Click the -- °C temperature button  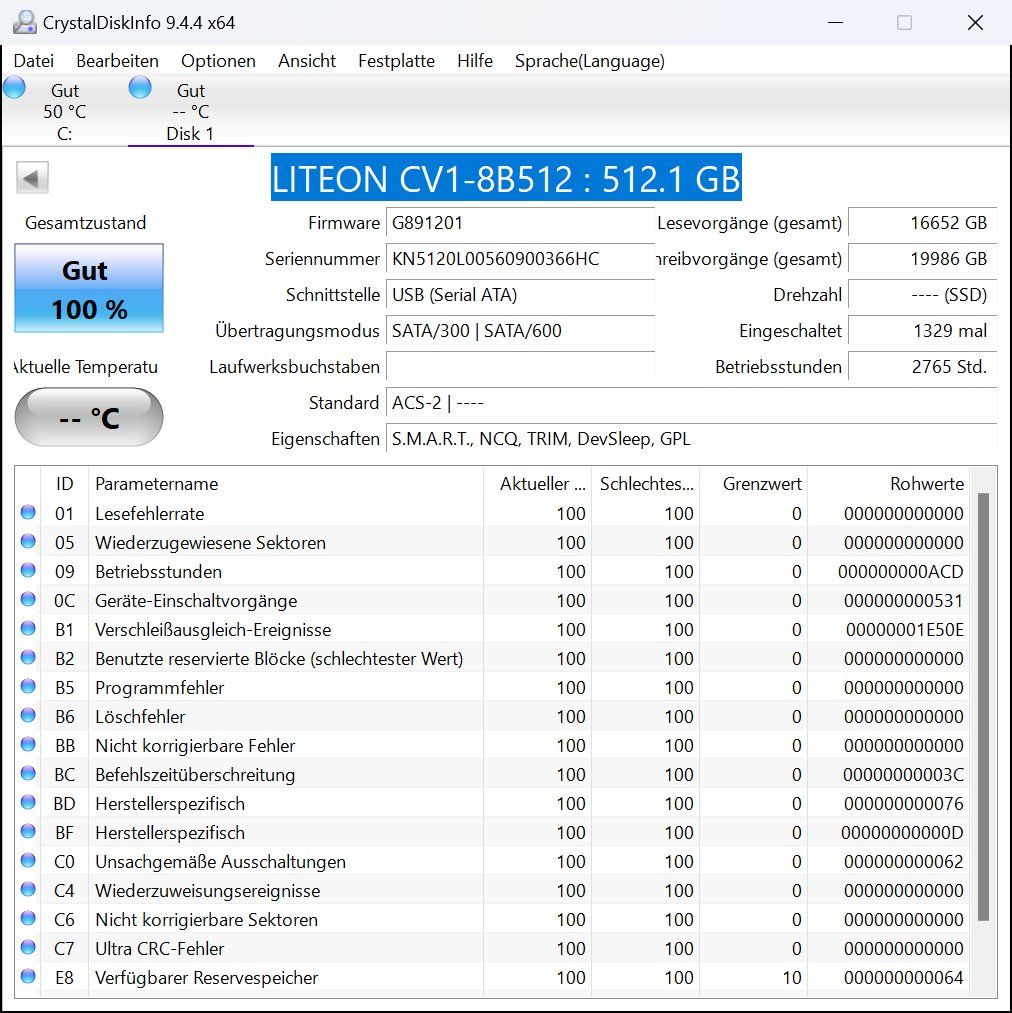tap(89, 417)
